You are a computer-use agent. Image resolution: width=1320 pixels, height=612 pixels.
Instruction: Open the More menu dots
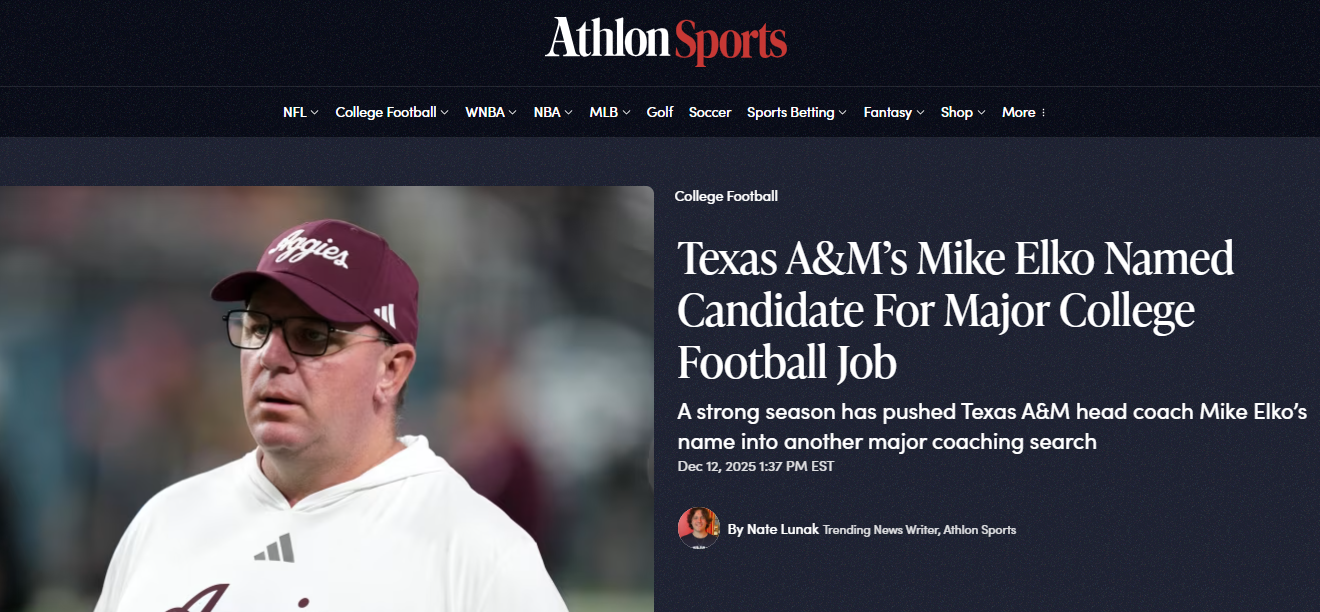(1043, 113)
